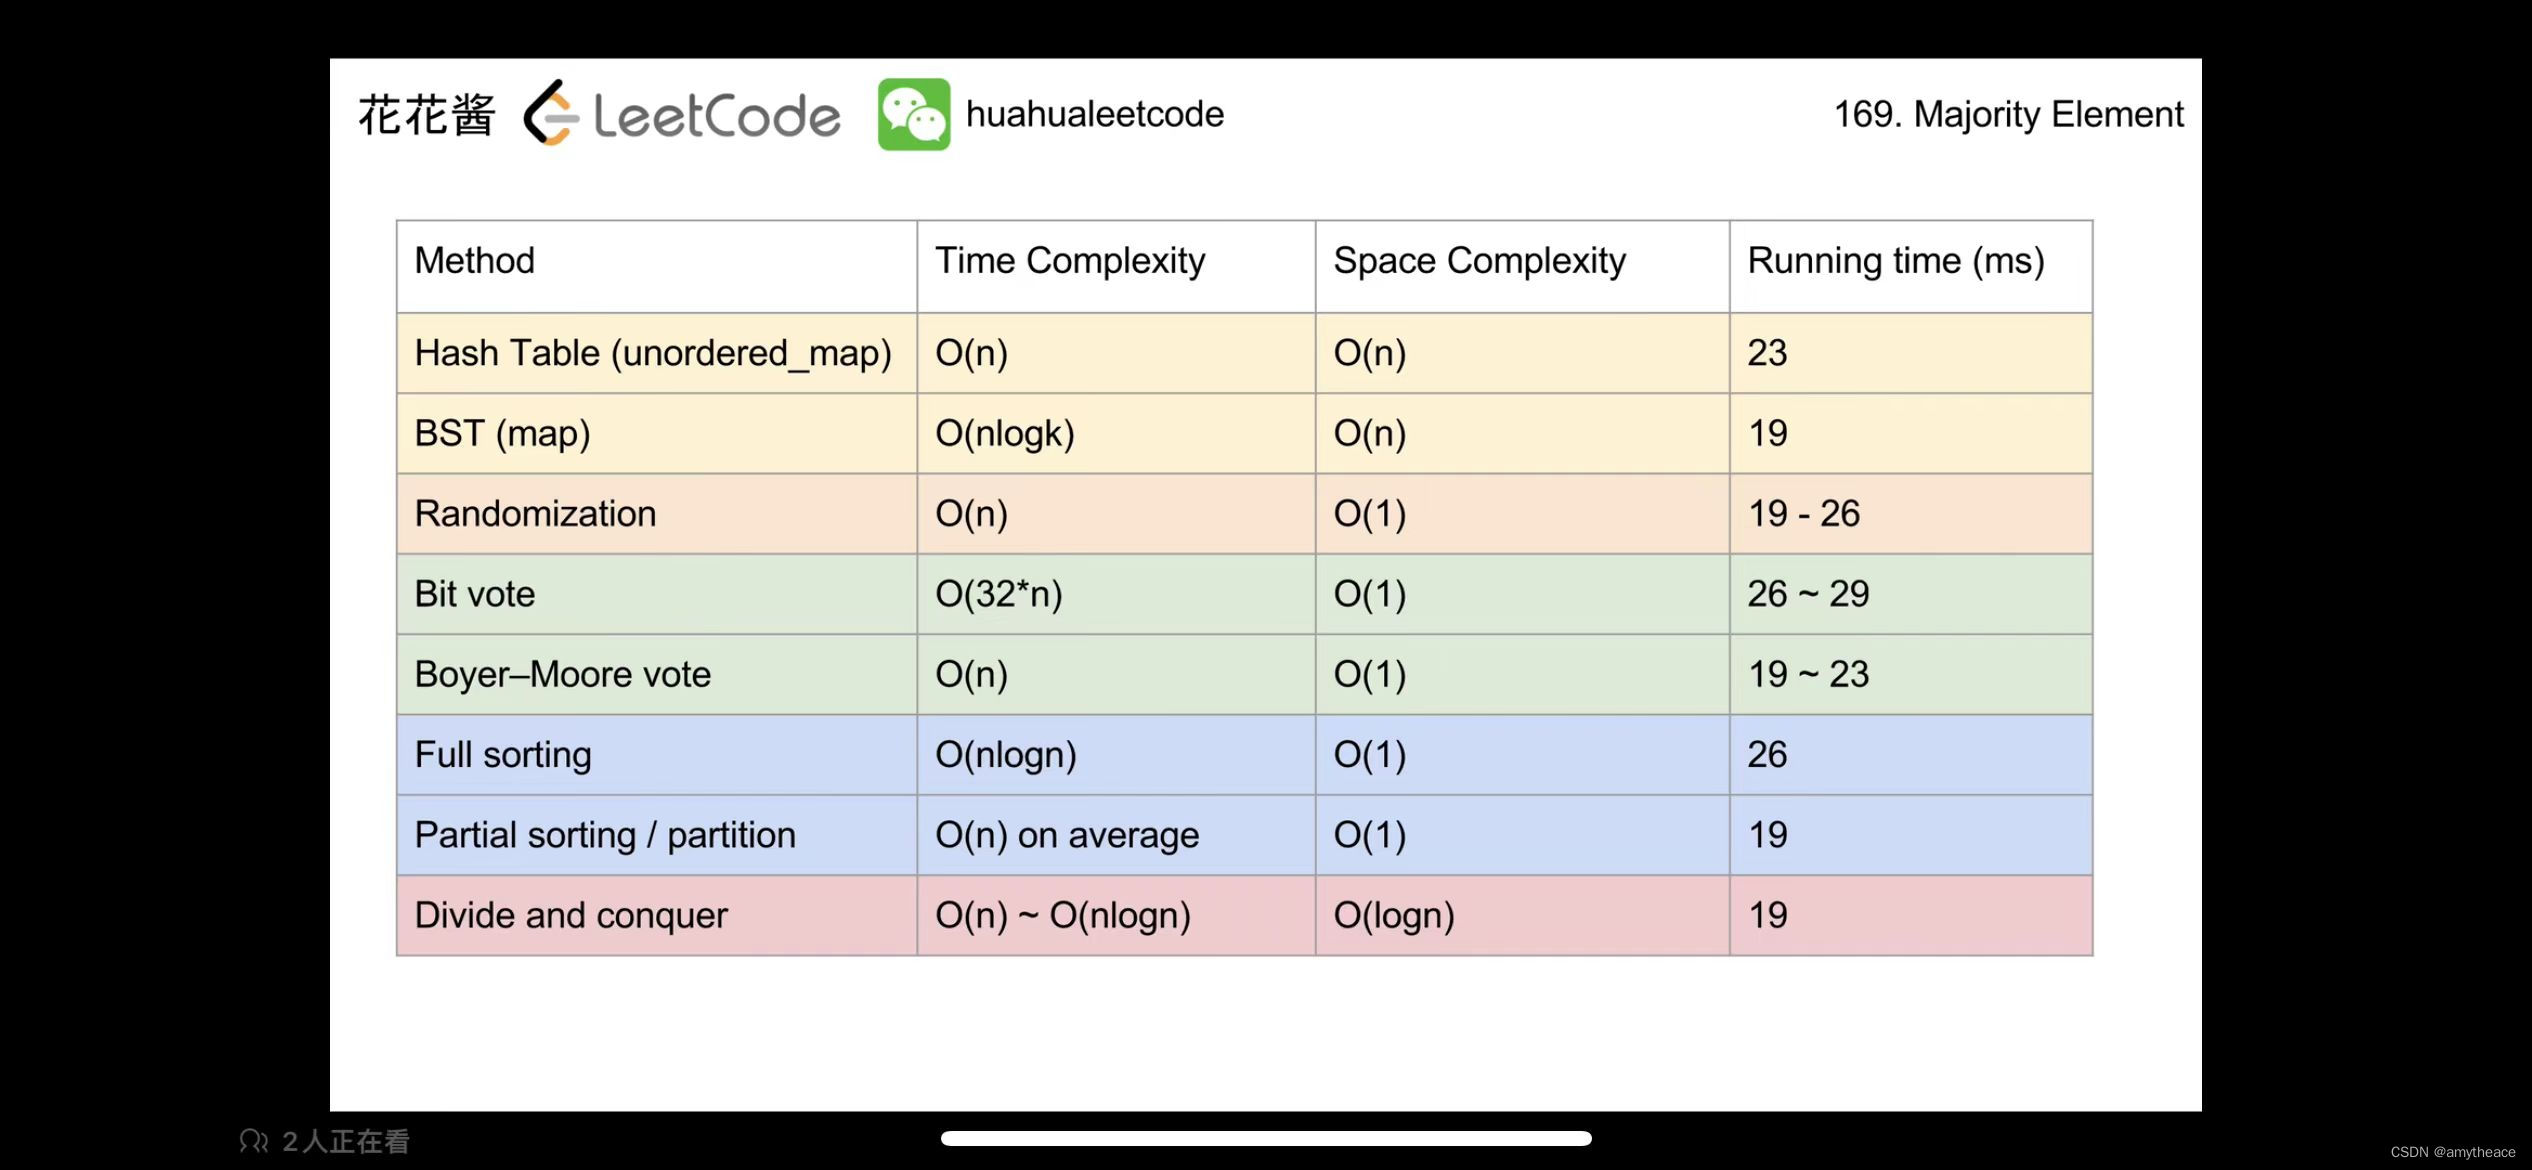Click the green WeChat logo icon
This screenshot has width=2532, height=1170.
click(x=913, y=114)
